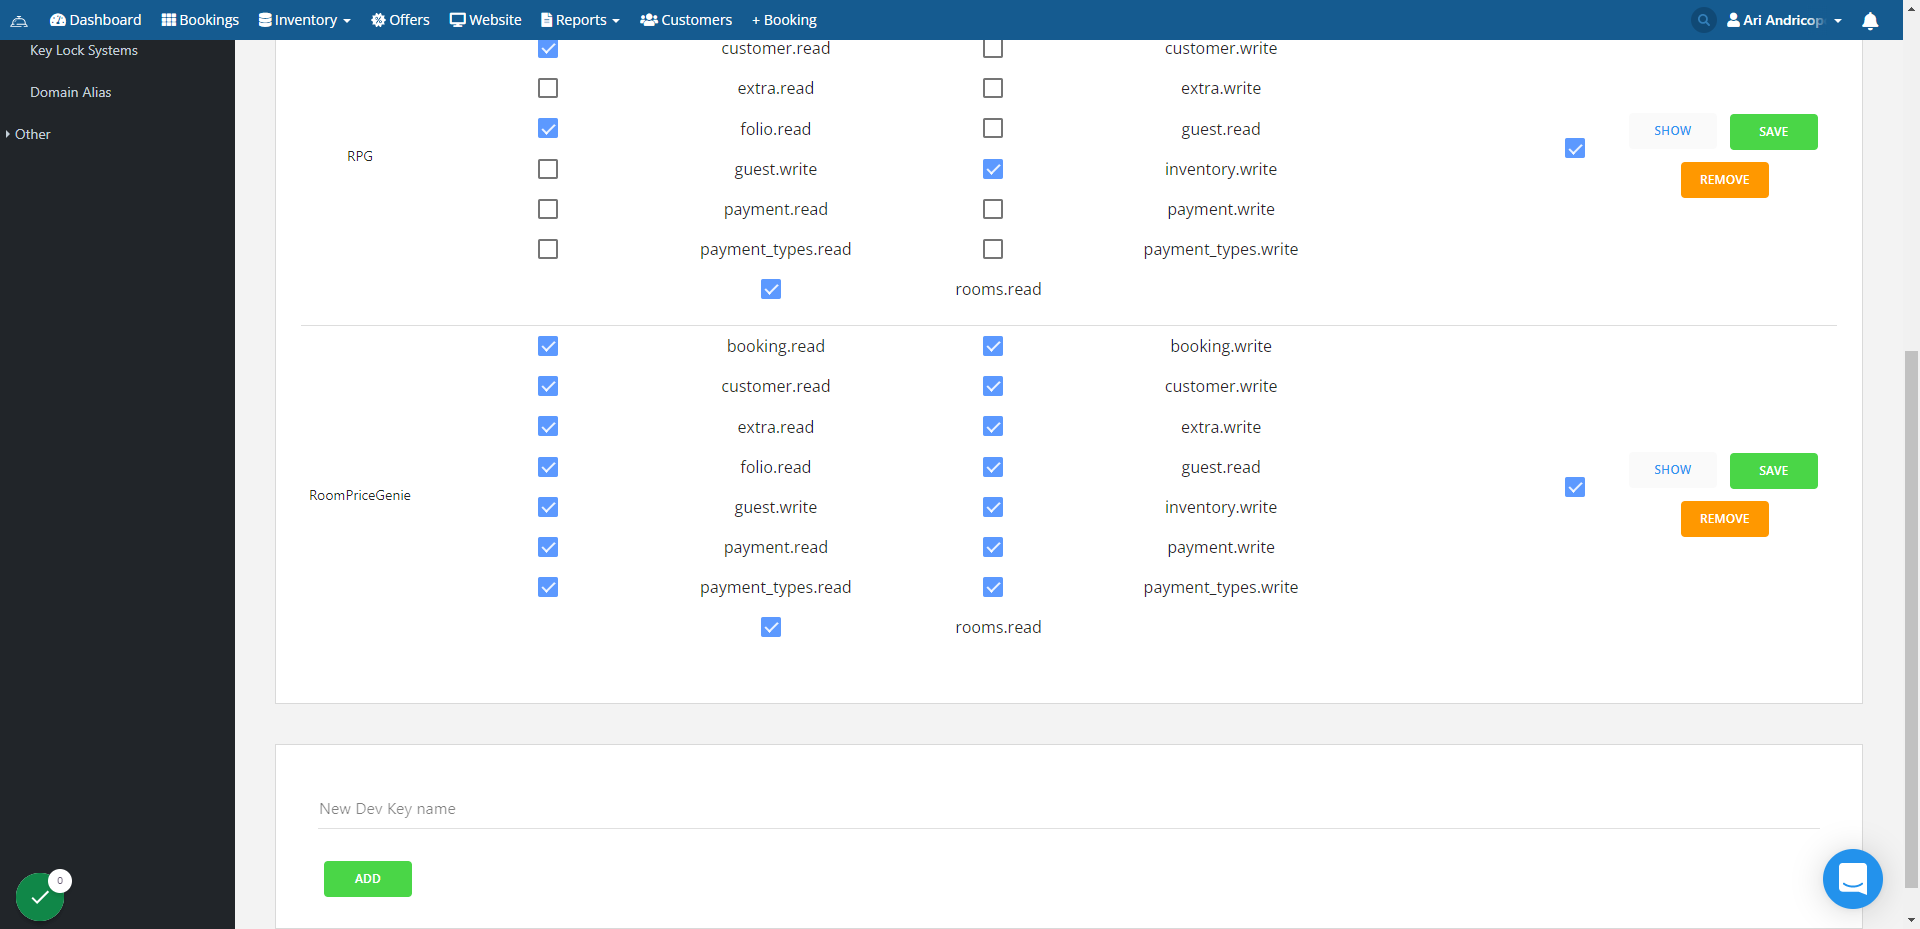Enable RPG guest.write checkbox
1920x929 pixels.
pyautogui.click(x=548, y=169)
